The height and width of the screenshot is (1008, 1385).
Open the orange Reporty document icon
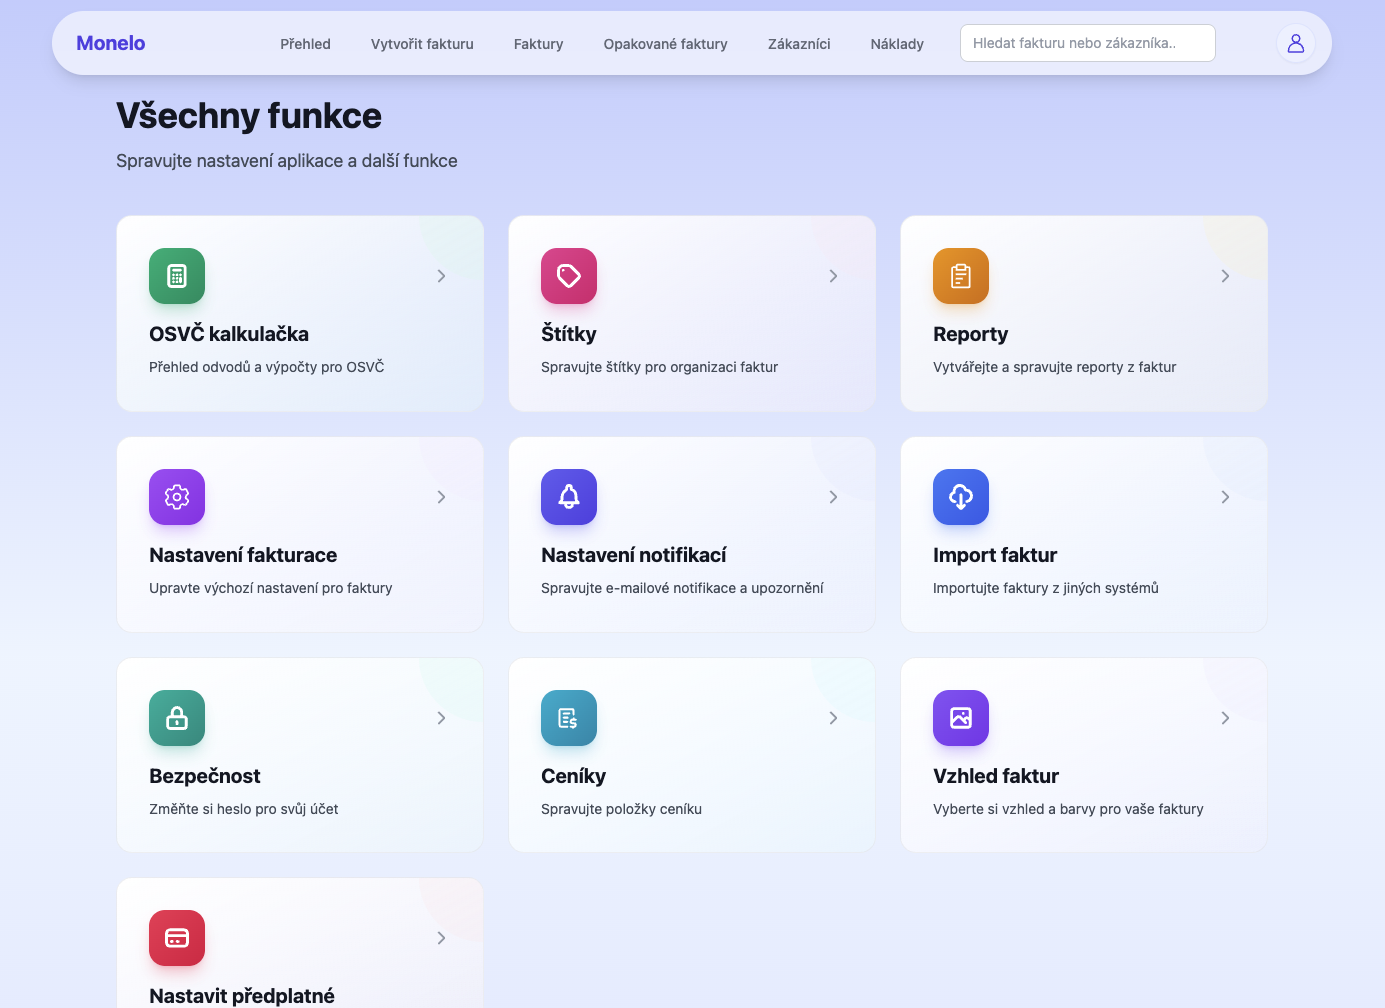(x=961, y=276)
